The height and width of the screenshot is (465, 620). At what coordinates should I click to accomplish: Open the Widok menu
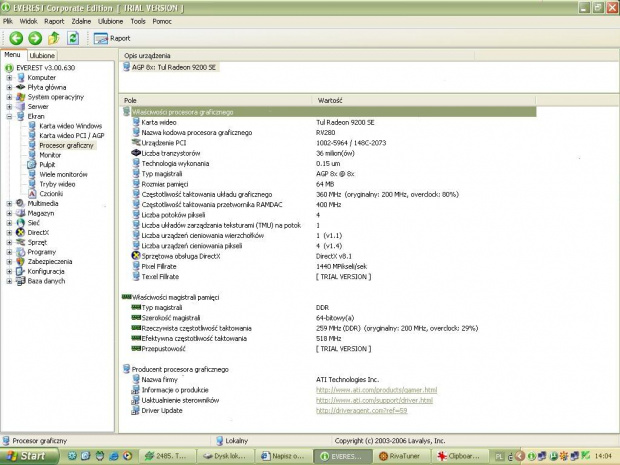coord(28,21)
